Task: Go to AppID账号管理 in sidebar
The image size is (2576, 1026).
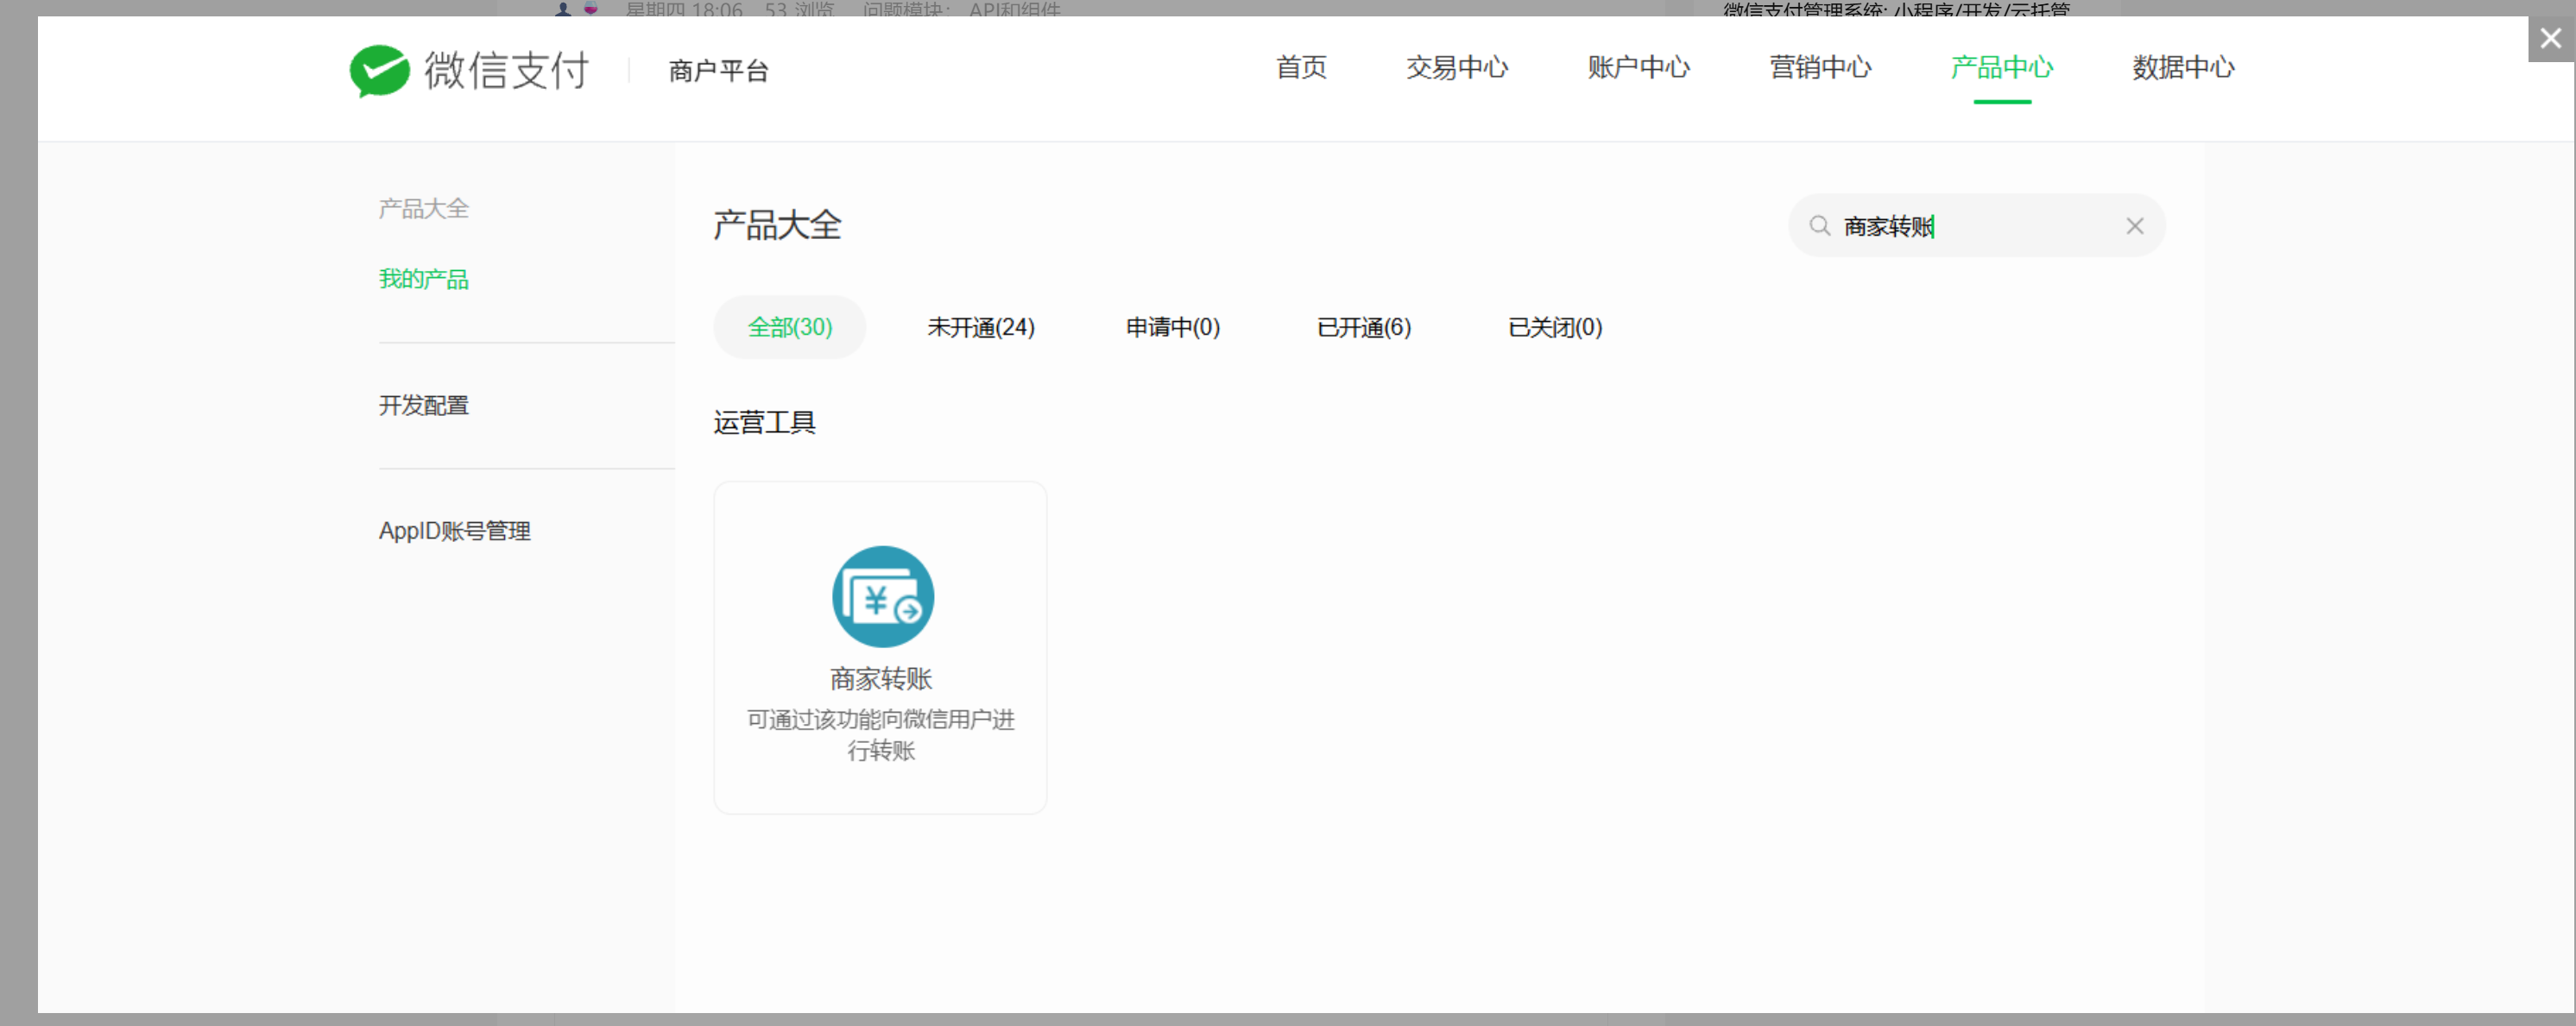Action: coord(454,531)
